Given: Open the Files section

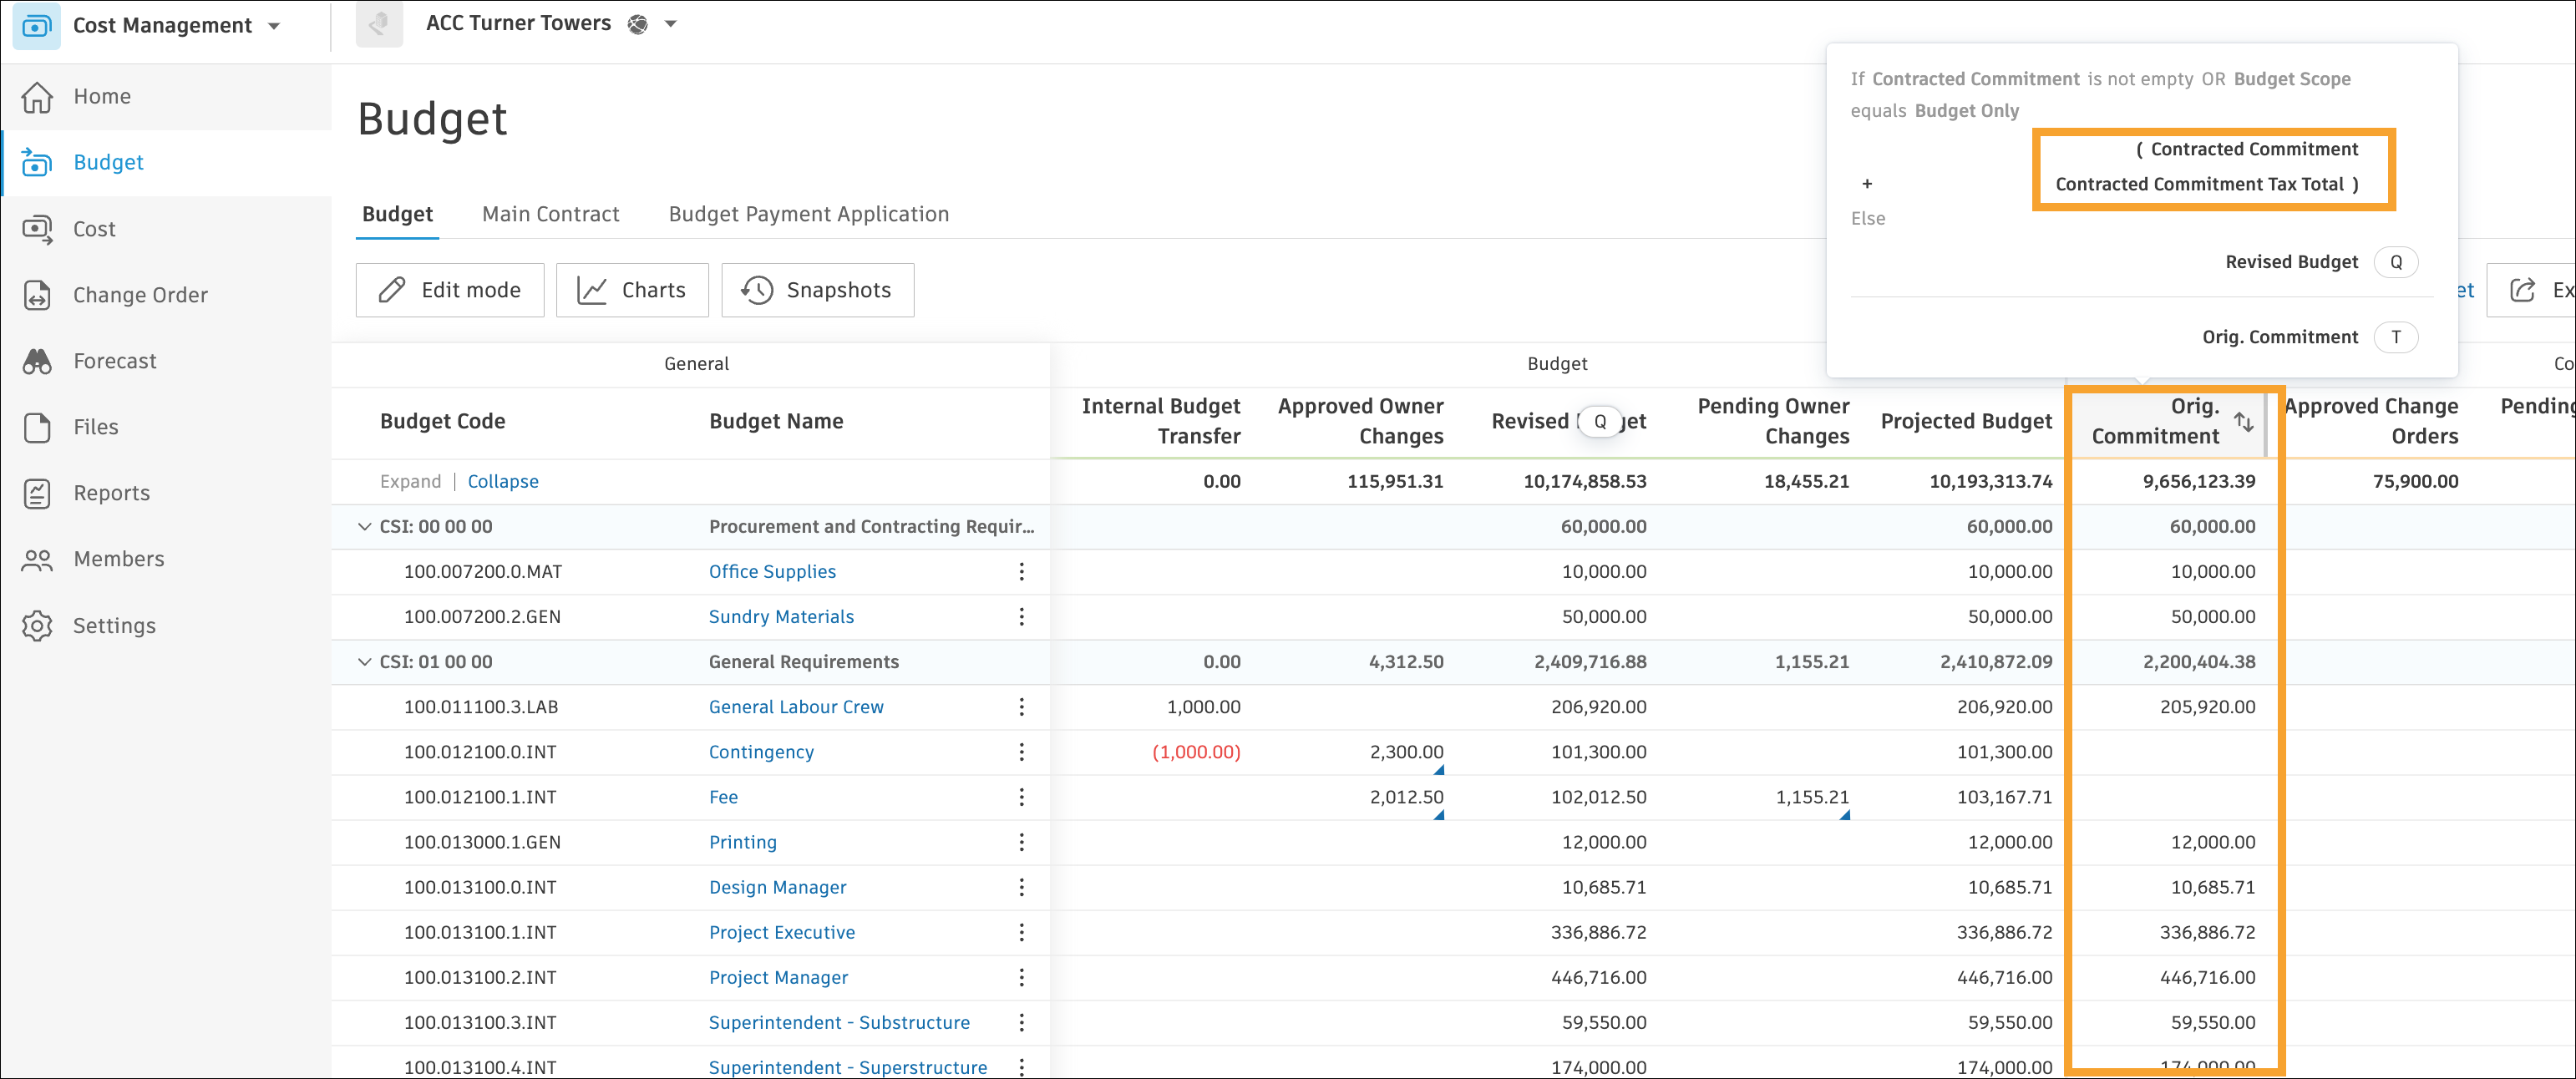Looking at the screenshot, I should pos(95,427).
